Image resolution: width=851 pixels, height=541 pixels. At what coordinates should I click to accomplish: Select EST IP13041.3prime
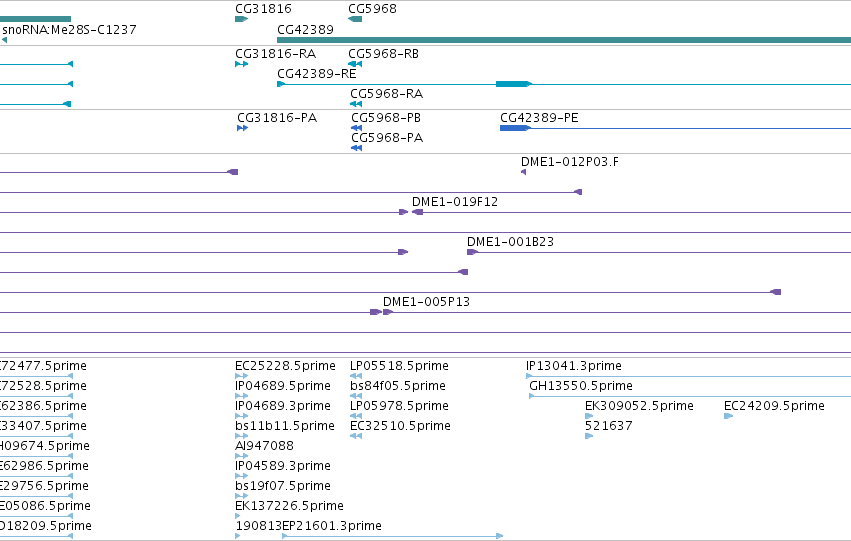tap(574, 366)
